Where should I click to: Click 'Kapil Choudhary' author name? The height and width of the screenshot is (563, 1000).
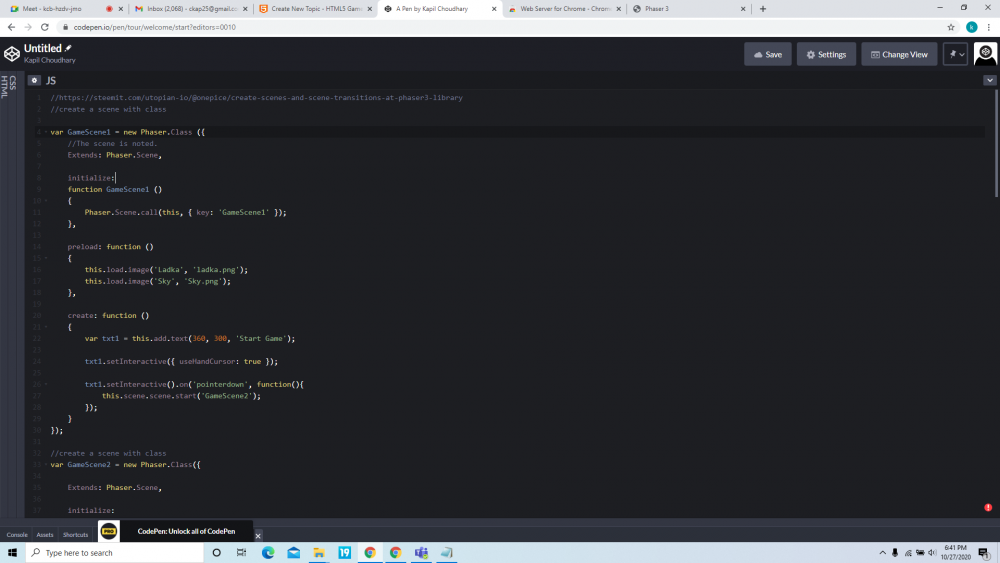tap(50, 60)
